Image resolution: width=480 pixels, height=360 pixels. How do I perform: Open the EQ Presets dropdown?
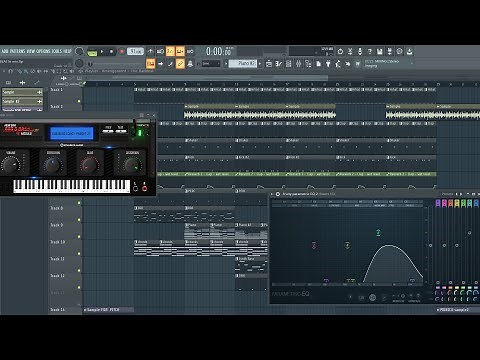click(x=448, y=194)
